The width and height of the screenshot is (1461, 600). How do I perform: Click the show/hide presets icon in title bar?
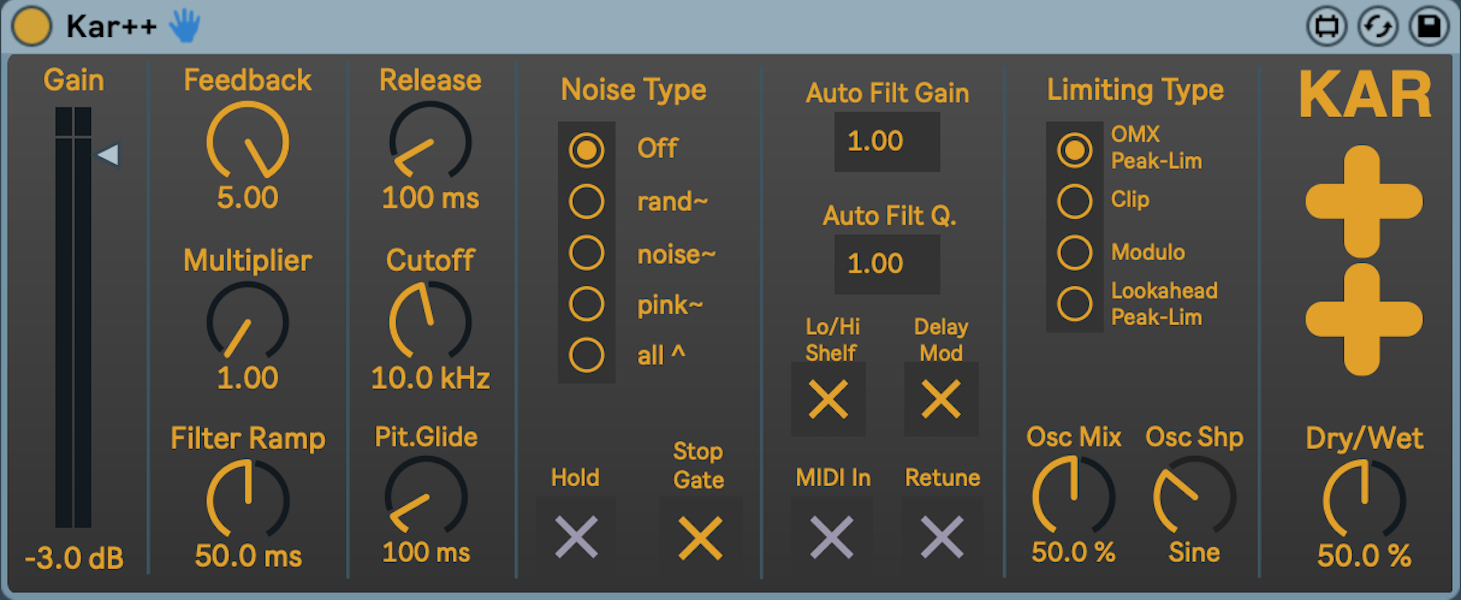click(1327, 27)
